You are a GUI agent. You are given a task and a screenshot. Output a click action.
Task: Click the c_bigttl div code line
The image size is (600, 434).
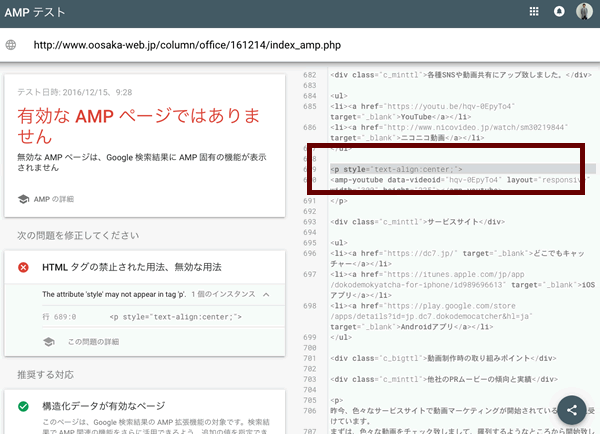(x=443, y=358)
